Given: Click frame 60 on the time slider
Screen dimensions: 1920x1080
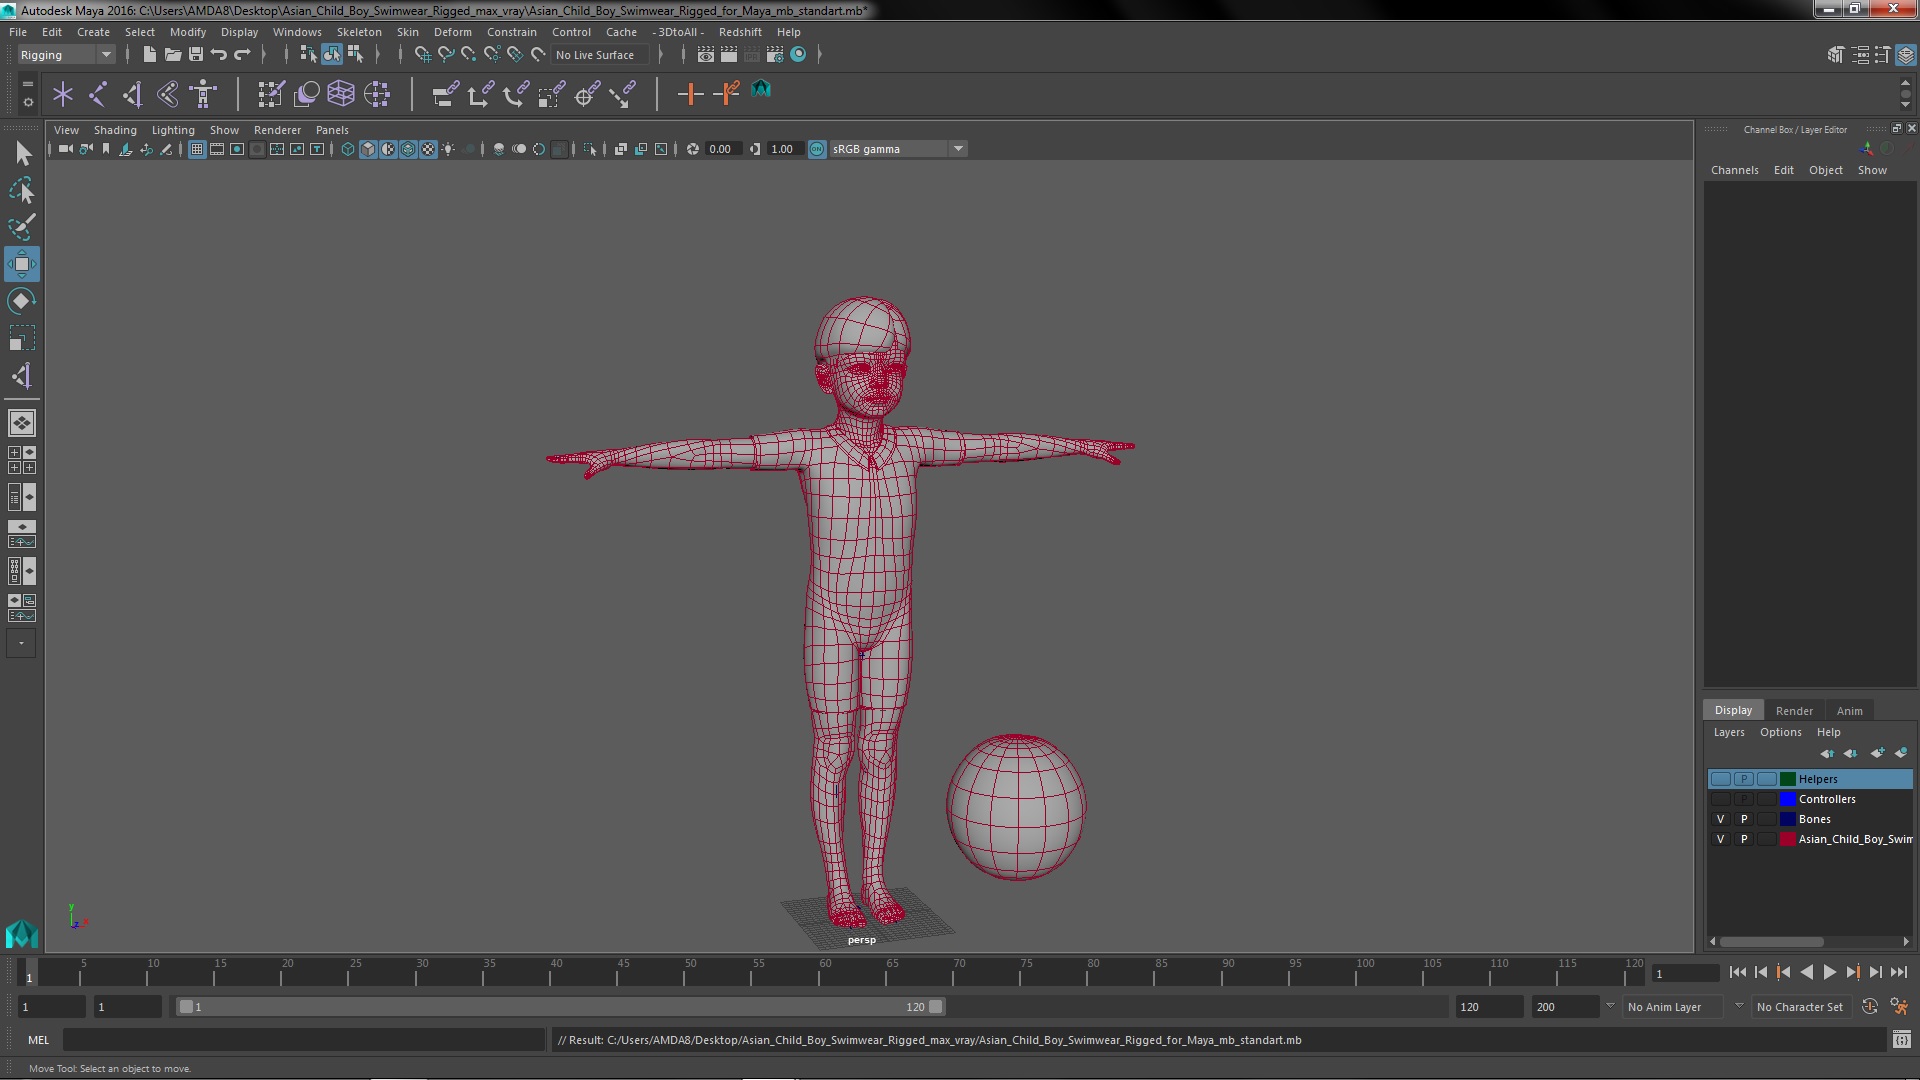Looking at the screenshot, I should click(x=825, y=973).
